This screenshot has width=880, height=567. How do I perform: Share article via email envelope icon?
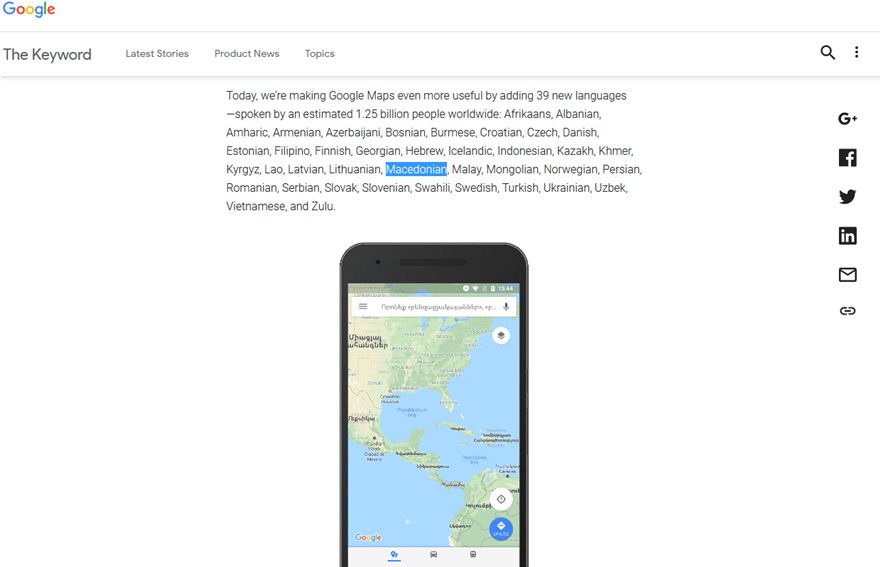[x=847, y=275]
